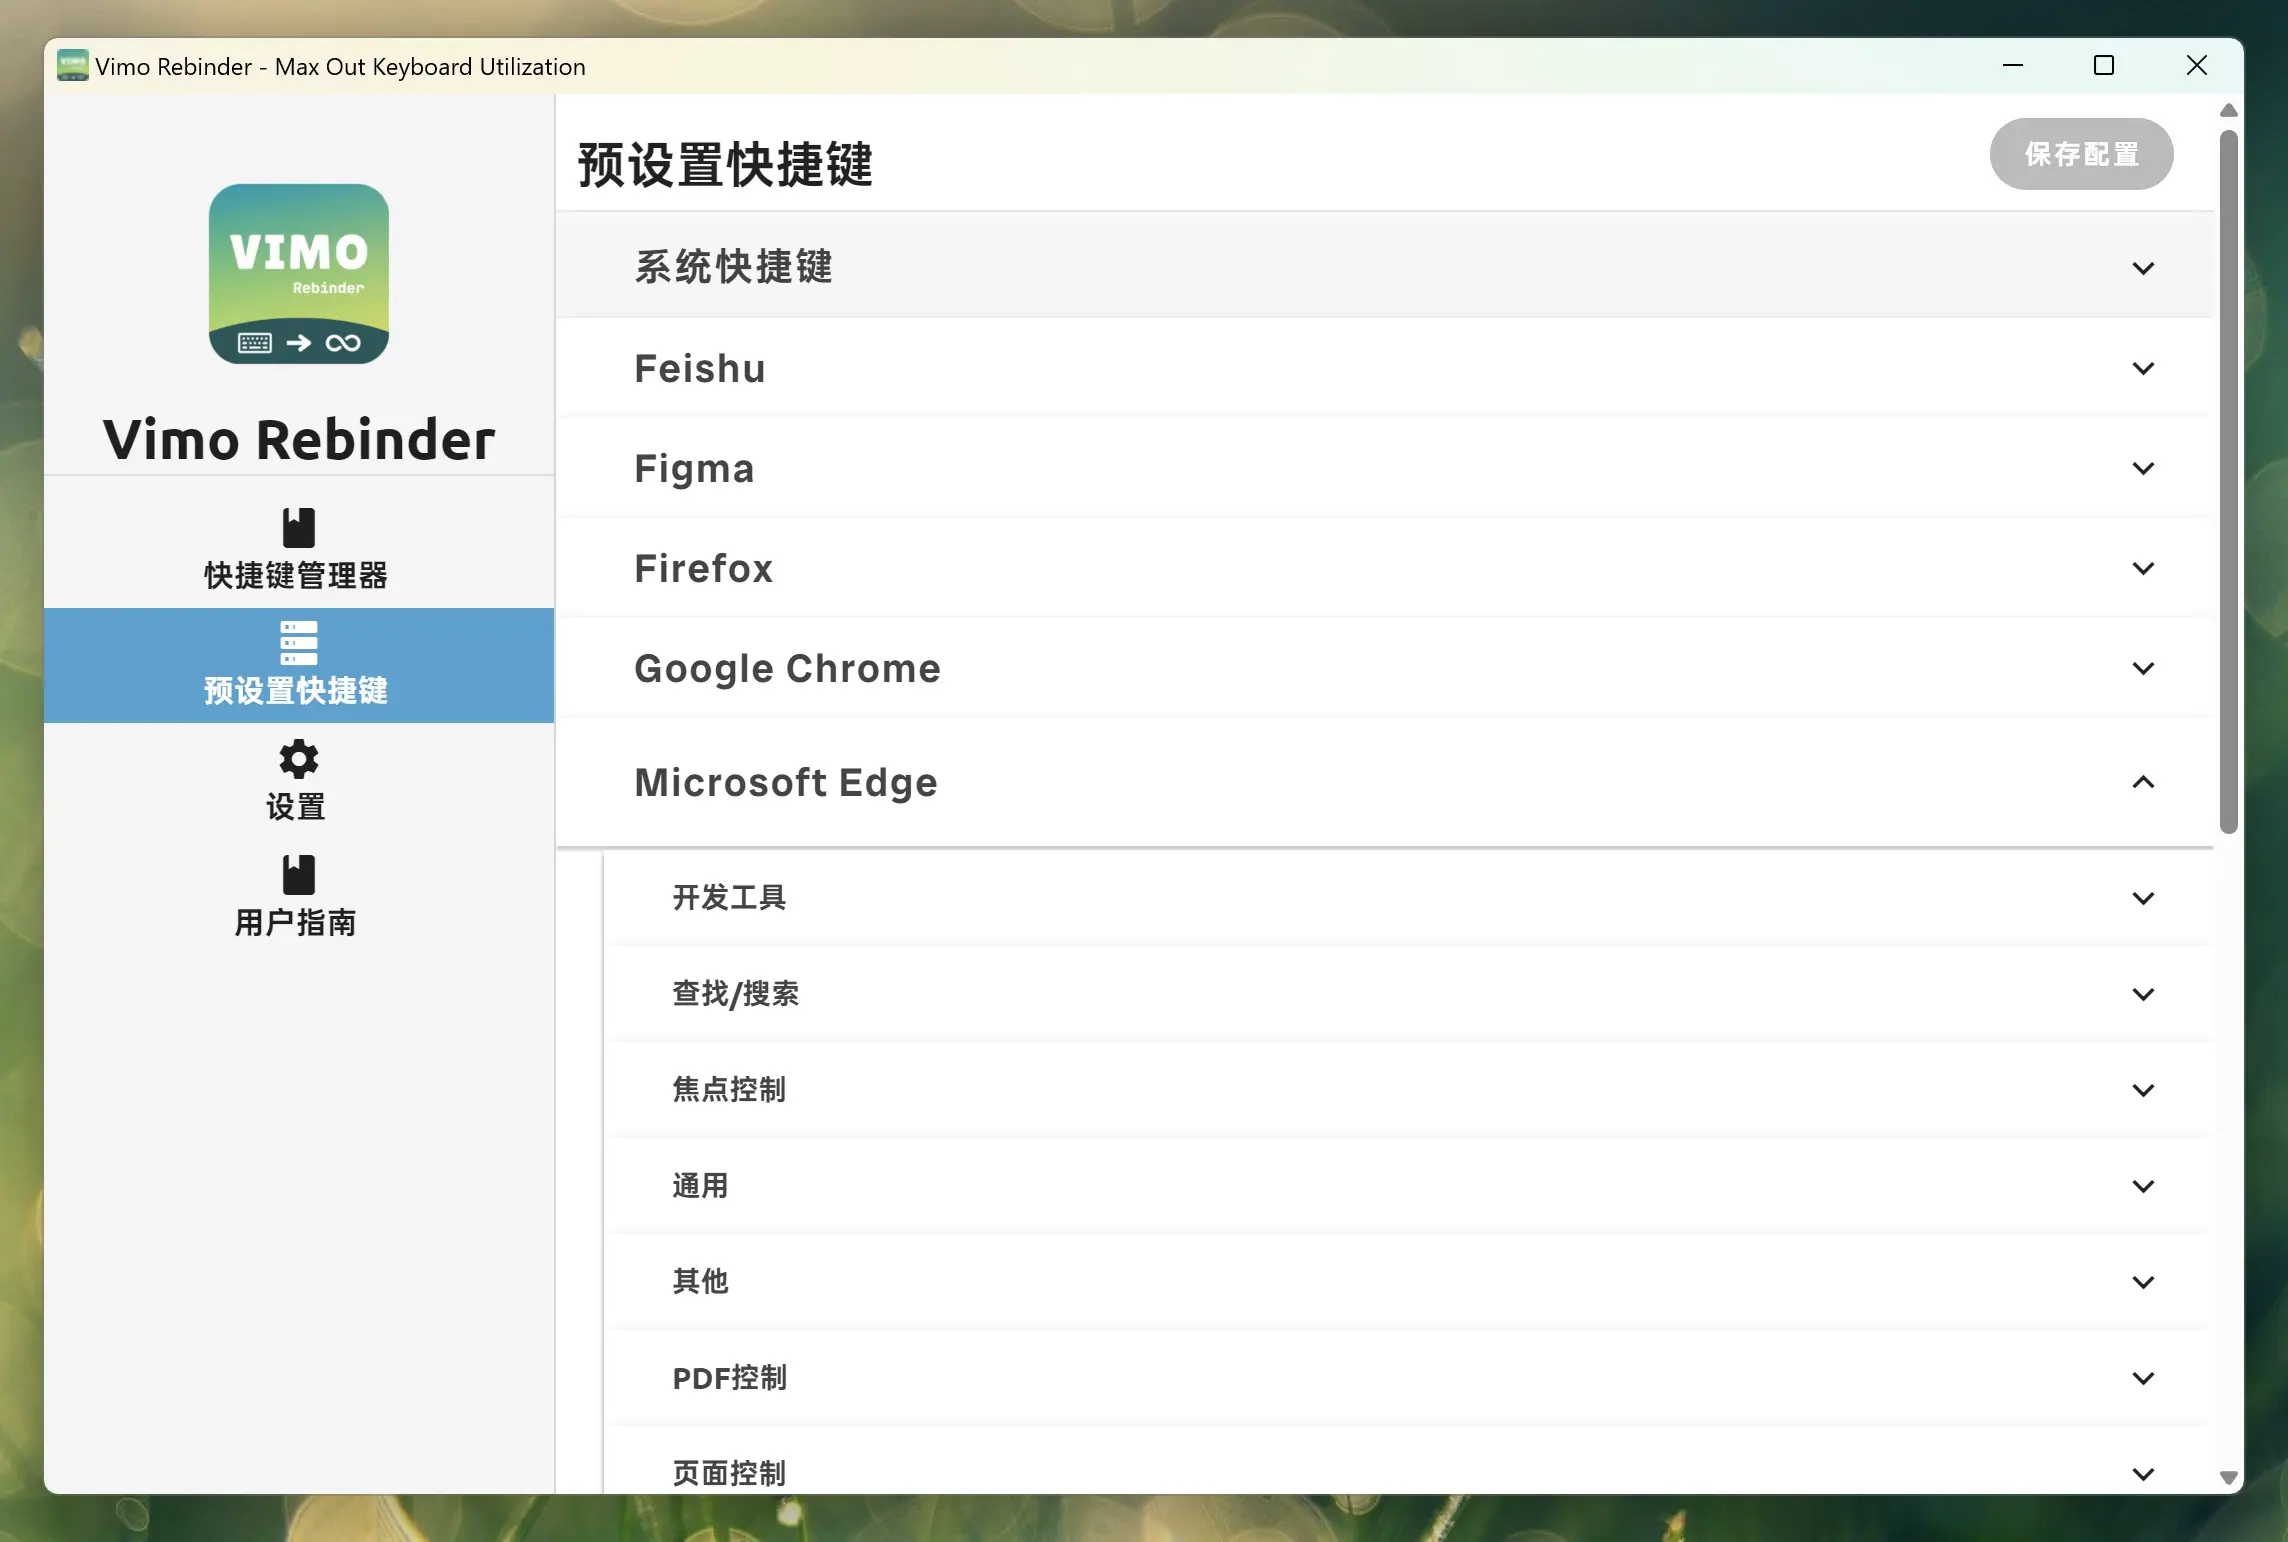Image resolution: width=2288 pixels, height=1542 pixels.
Task: Click the scrollbar up arrow
Action: 2229,110
